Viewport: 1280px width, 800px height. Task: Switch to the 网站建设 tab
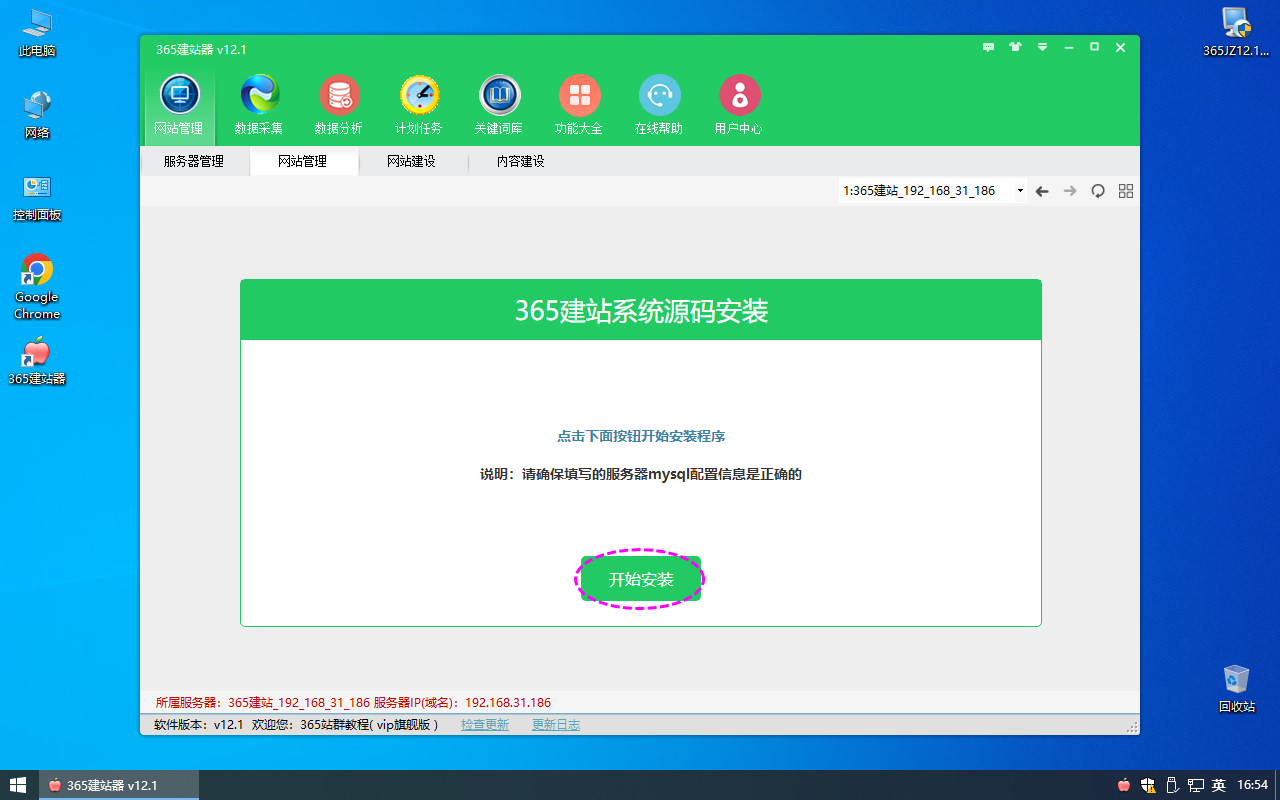[412, 161]
